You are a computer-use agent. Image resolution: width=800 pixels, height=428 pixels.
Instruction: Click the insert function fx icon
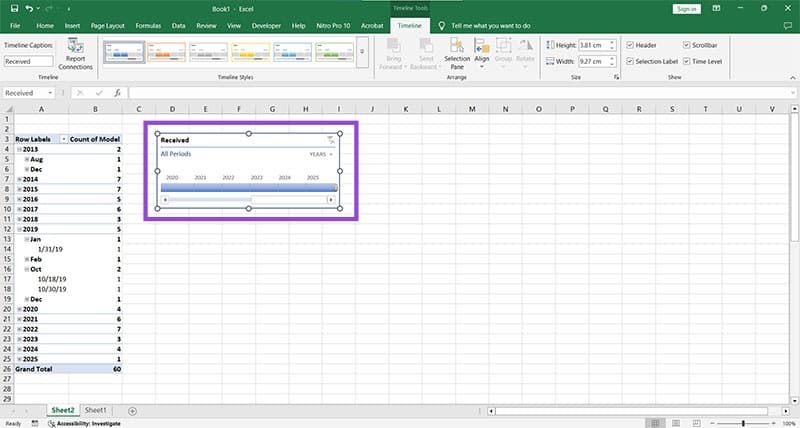point(119,93)
